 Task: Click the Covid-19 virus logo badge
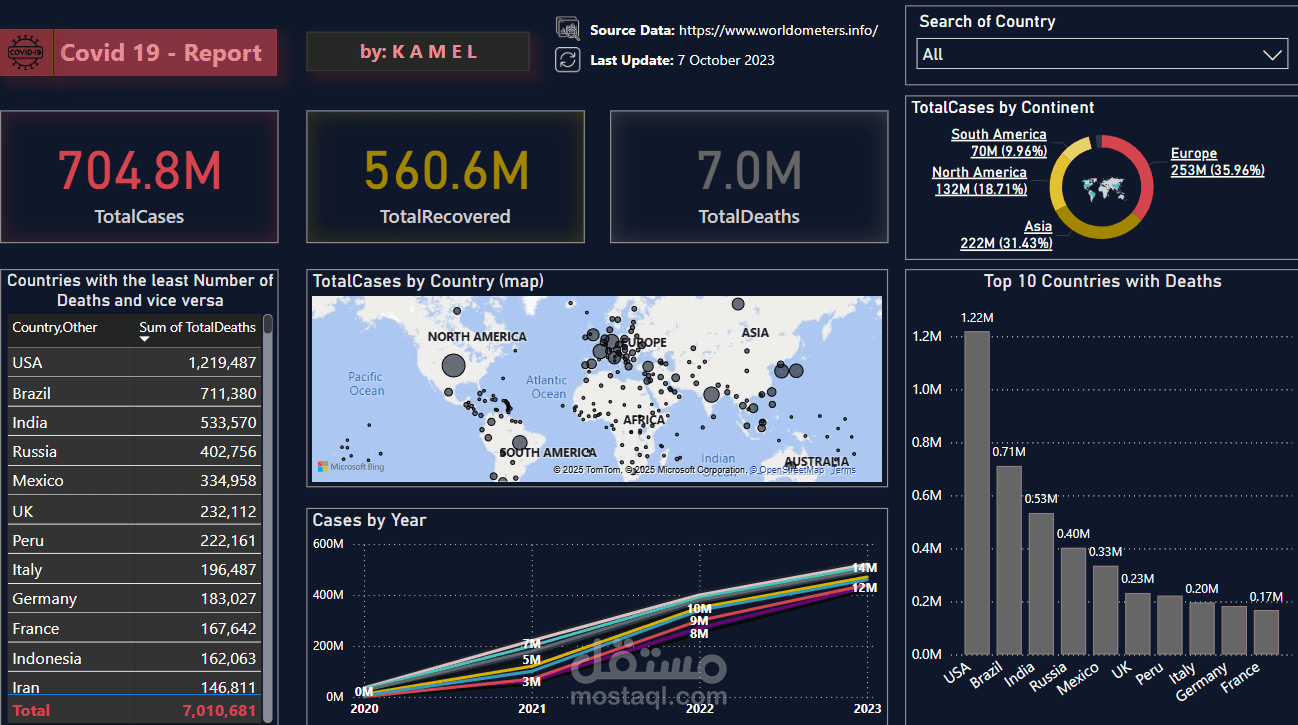point(23,51)
